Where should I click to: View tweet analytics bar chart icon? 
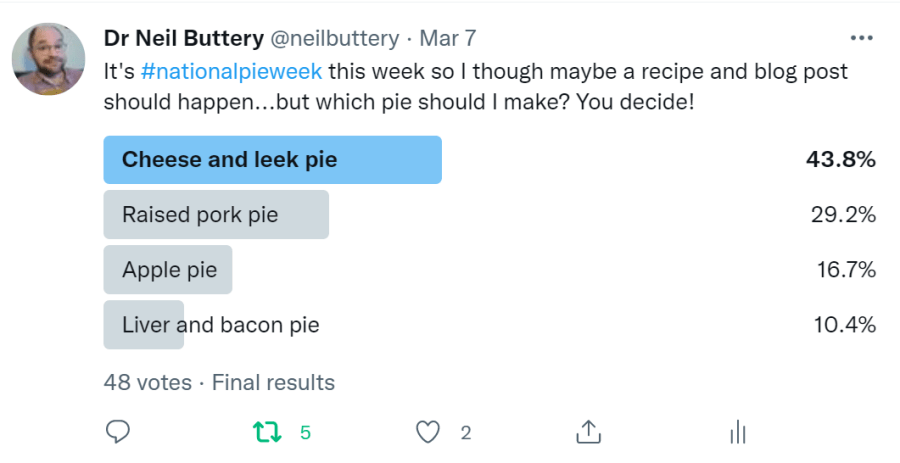point(738,432)
